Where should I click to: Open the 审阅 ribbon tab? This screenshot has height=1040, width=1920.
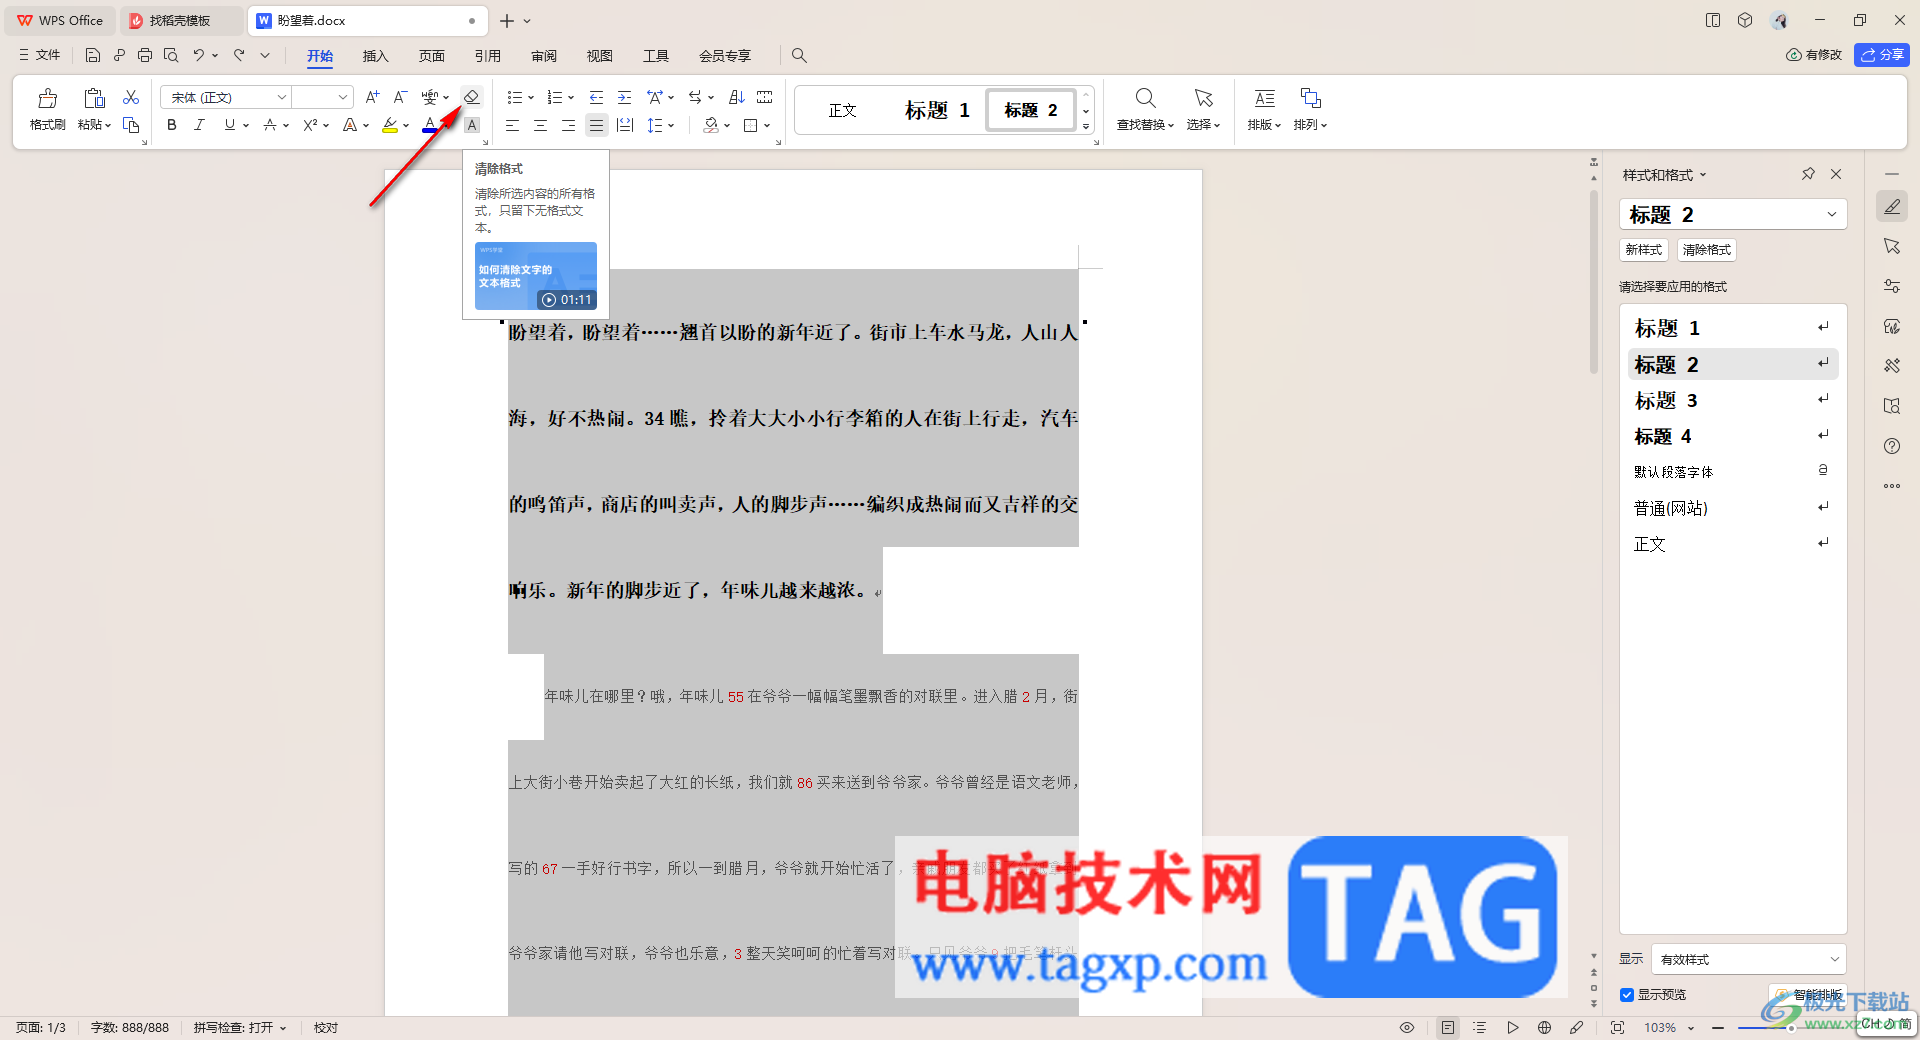pos(544,56)
